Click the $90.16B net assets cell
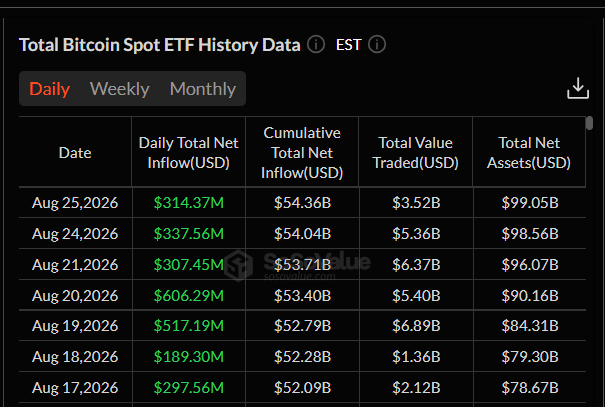 tap(530, 296)
